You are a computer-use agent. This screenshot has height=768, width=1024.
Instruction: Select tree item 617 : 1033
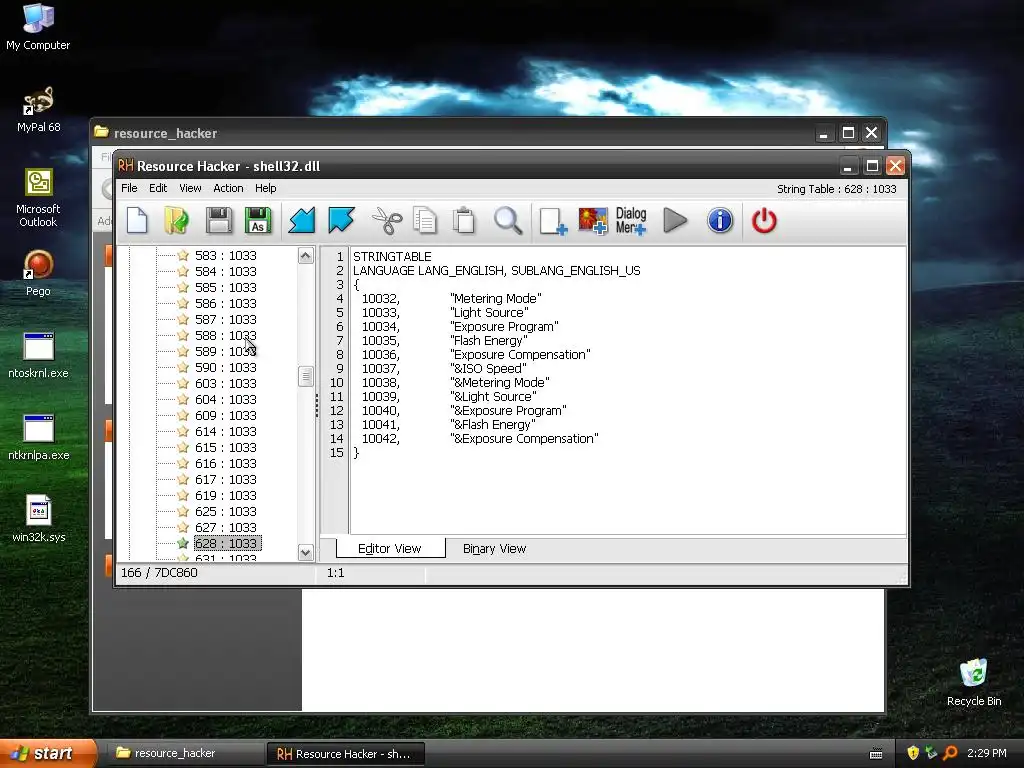tap(225, 479)
